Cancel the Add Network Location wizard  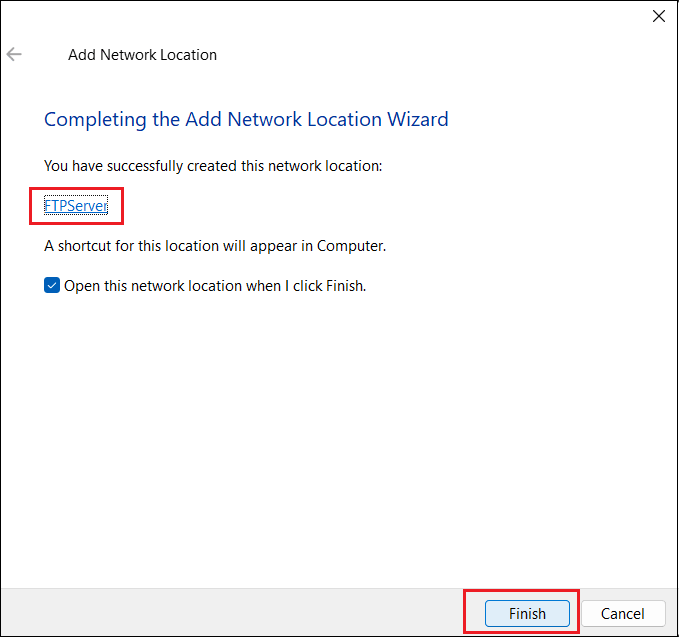623,613
